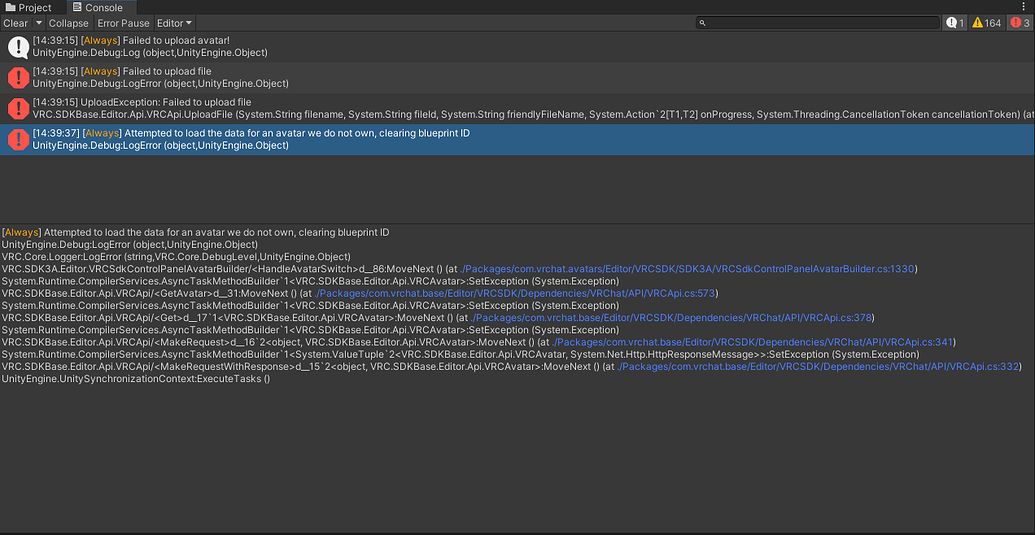Focus the console search field

(x=818, y=23)
